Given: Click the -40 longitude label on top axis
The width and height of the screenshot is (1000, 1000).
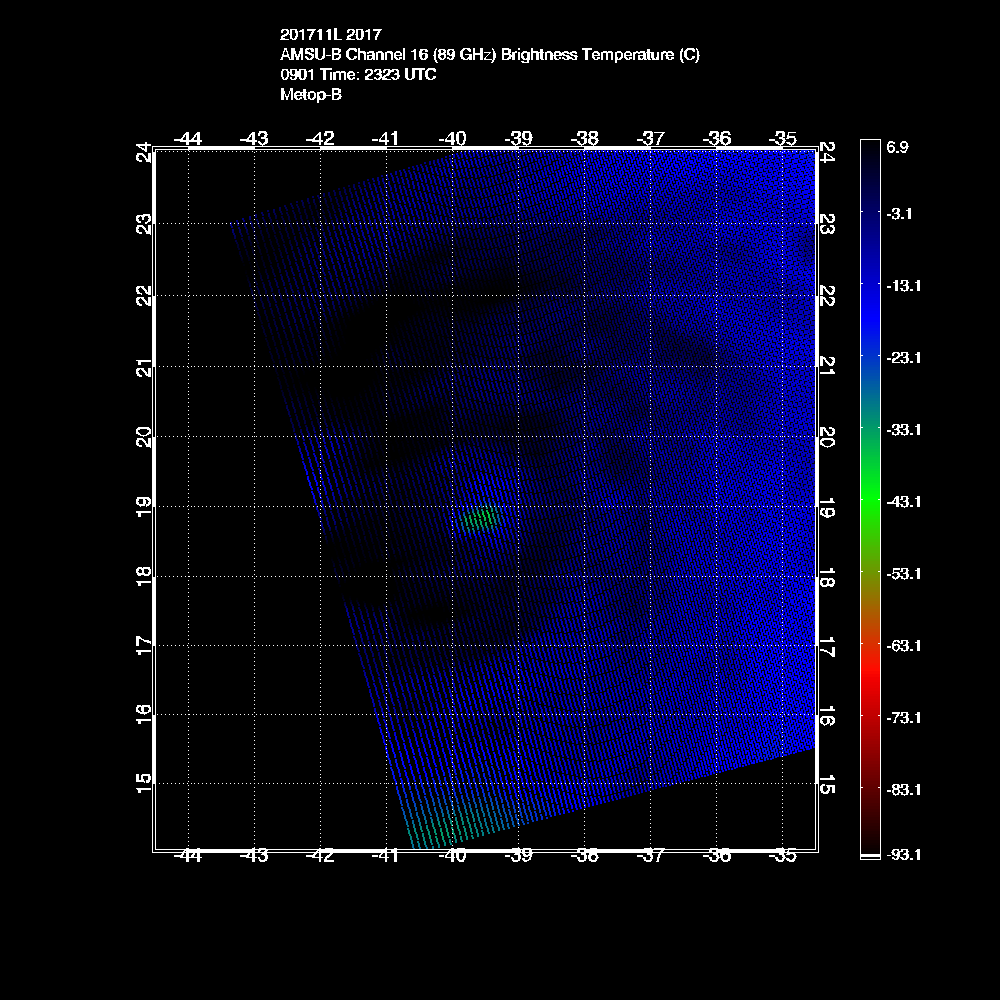Looking at the screenshot, I should pos(453,138).
